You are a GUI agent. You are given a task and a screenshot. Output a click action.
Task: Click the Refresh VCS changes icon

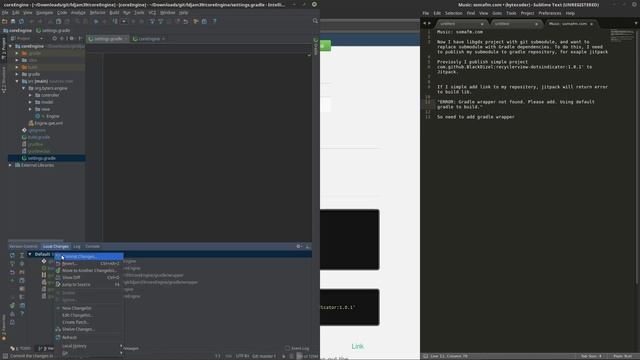point(12,255)
